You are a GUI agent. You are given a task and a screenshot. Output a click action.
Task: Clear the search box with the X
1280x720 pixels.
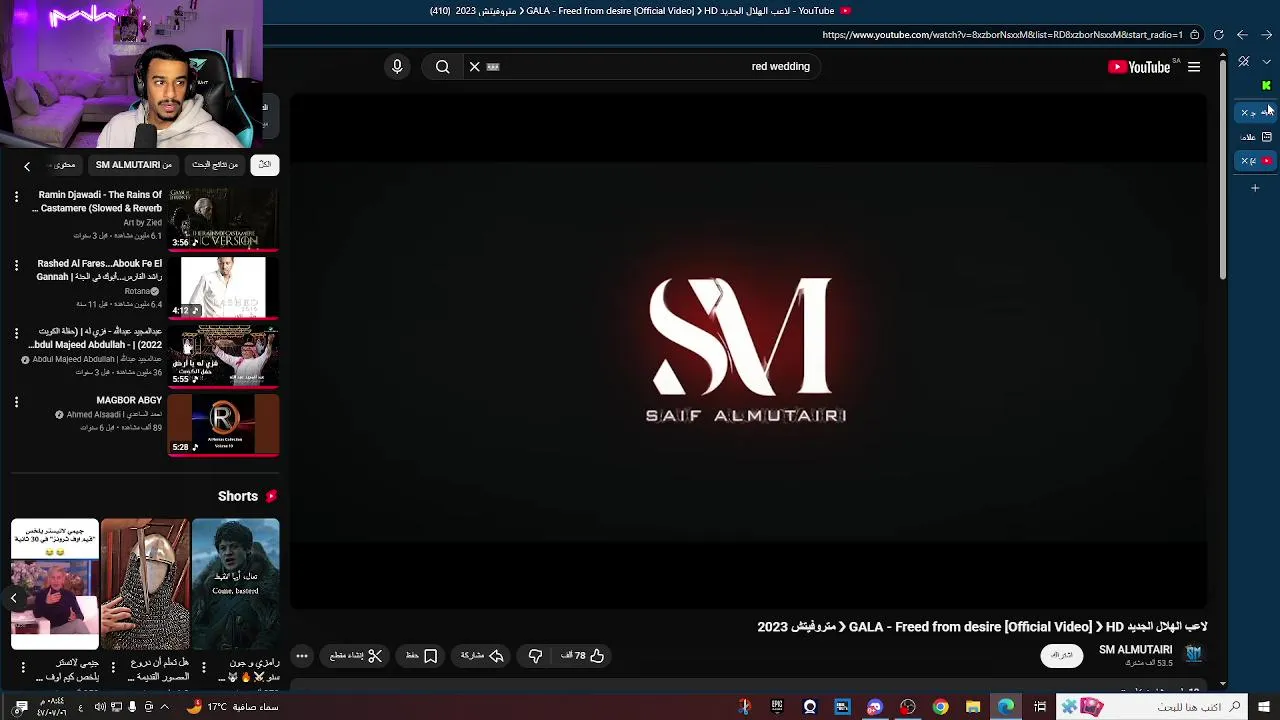click(x=475, y=67)
